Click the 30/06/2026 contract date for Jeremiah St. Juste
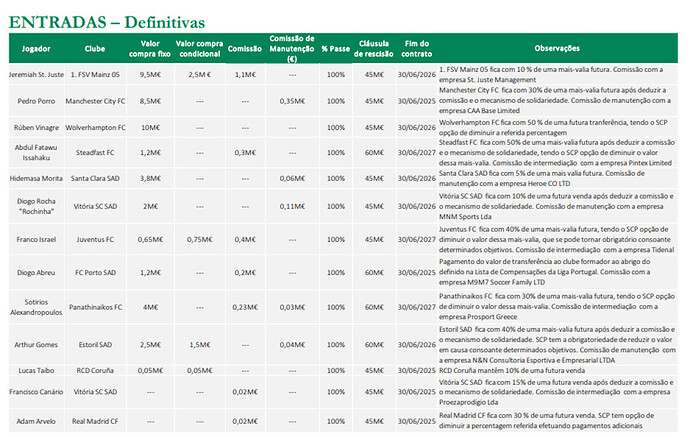 pyautogui.click(x=417, y=74)
